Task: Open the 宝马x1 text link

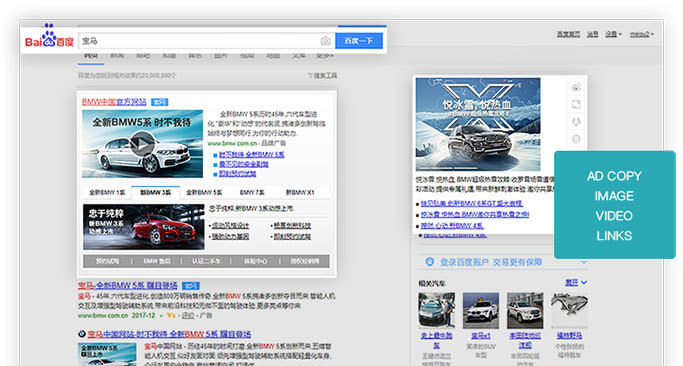Action: point(480,336)
